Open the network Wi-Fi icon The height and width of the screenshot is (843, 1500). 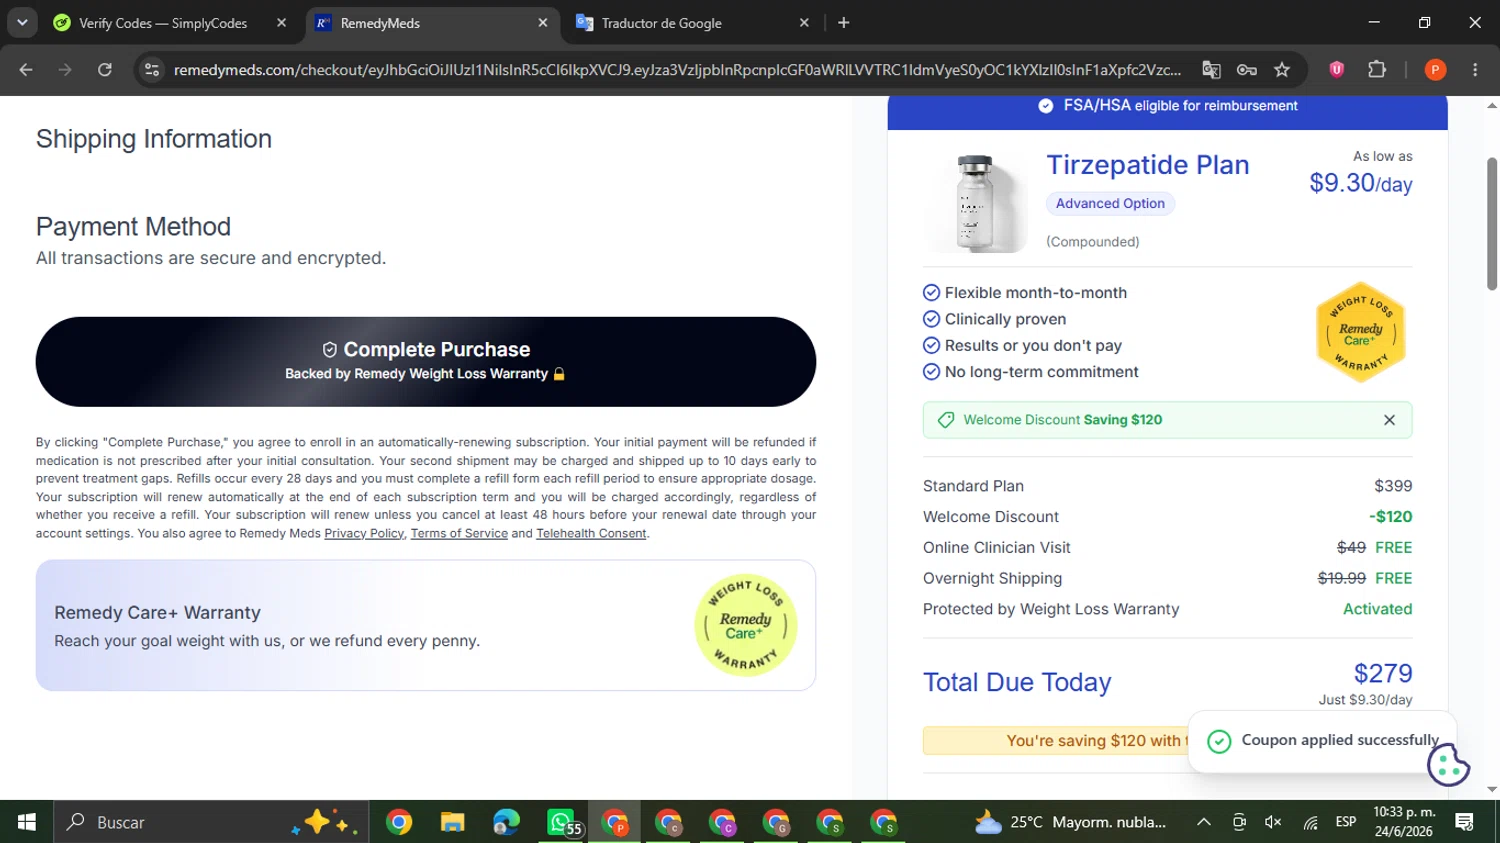point(1310,822)
